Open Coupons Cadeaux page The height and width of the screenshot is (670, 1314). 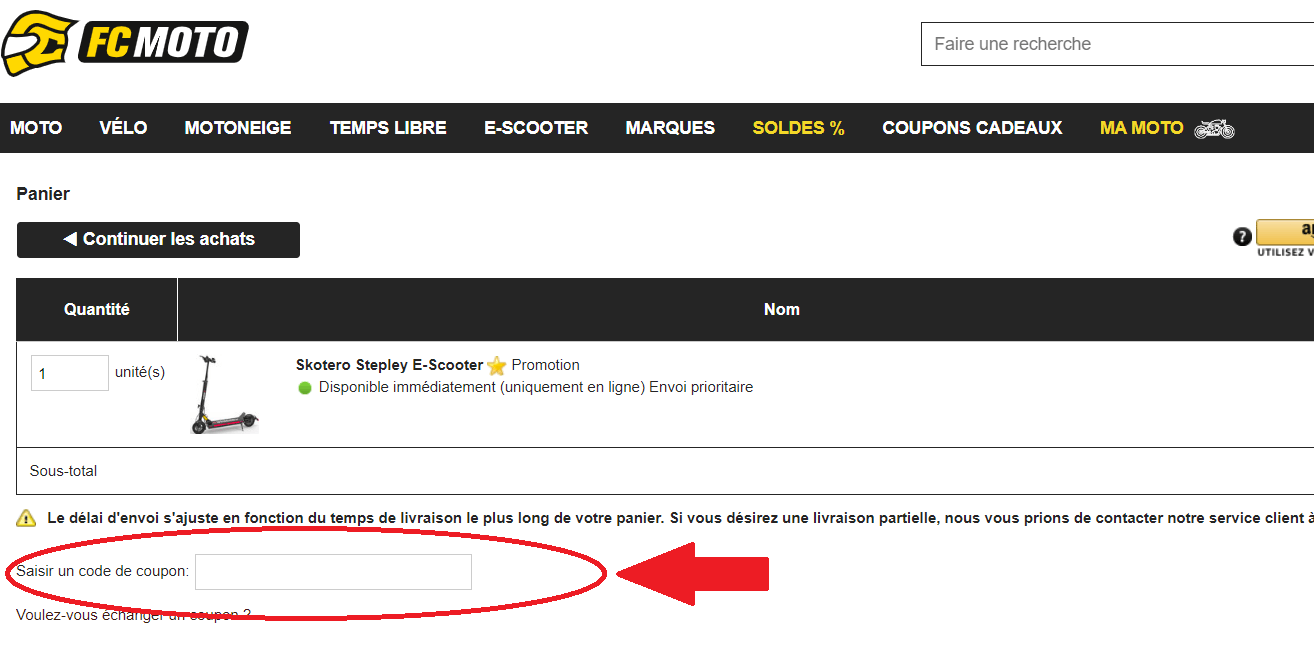pos(972,128)
